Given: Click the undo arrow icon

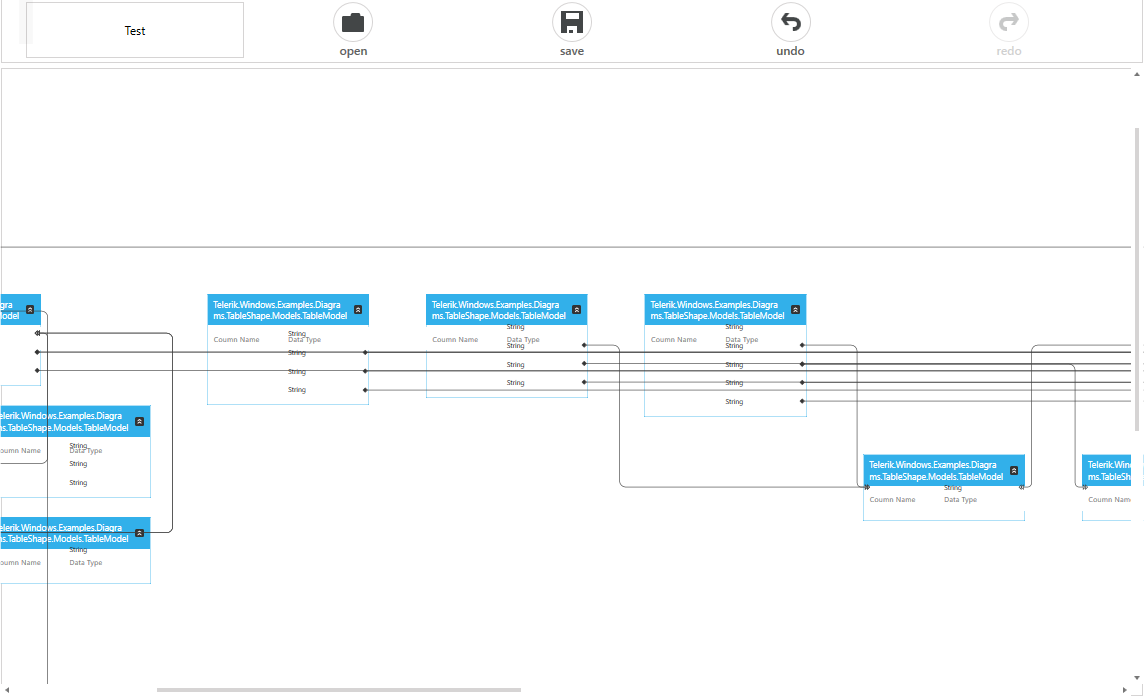Looking at the screenshot, I should click(791, 23).
